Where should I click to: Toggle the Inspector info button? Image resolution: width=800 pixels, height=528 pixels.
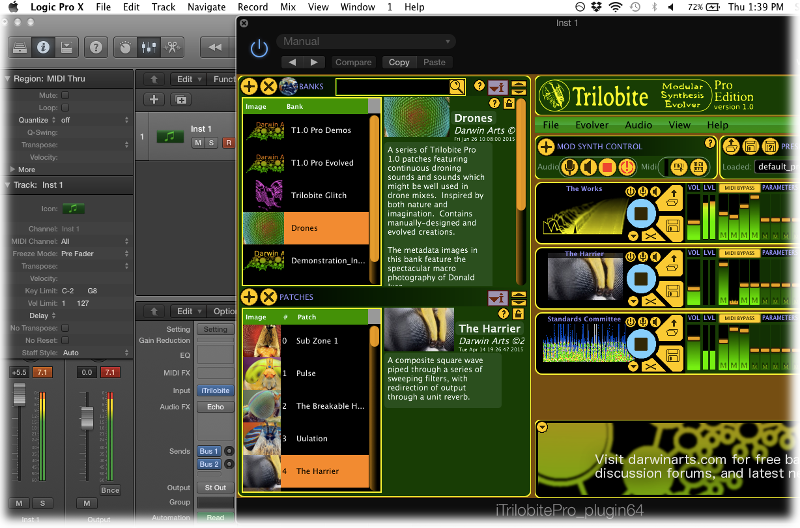[43, 47]
